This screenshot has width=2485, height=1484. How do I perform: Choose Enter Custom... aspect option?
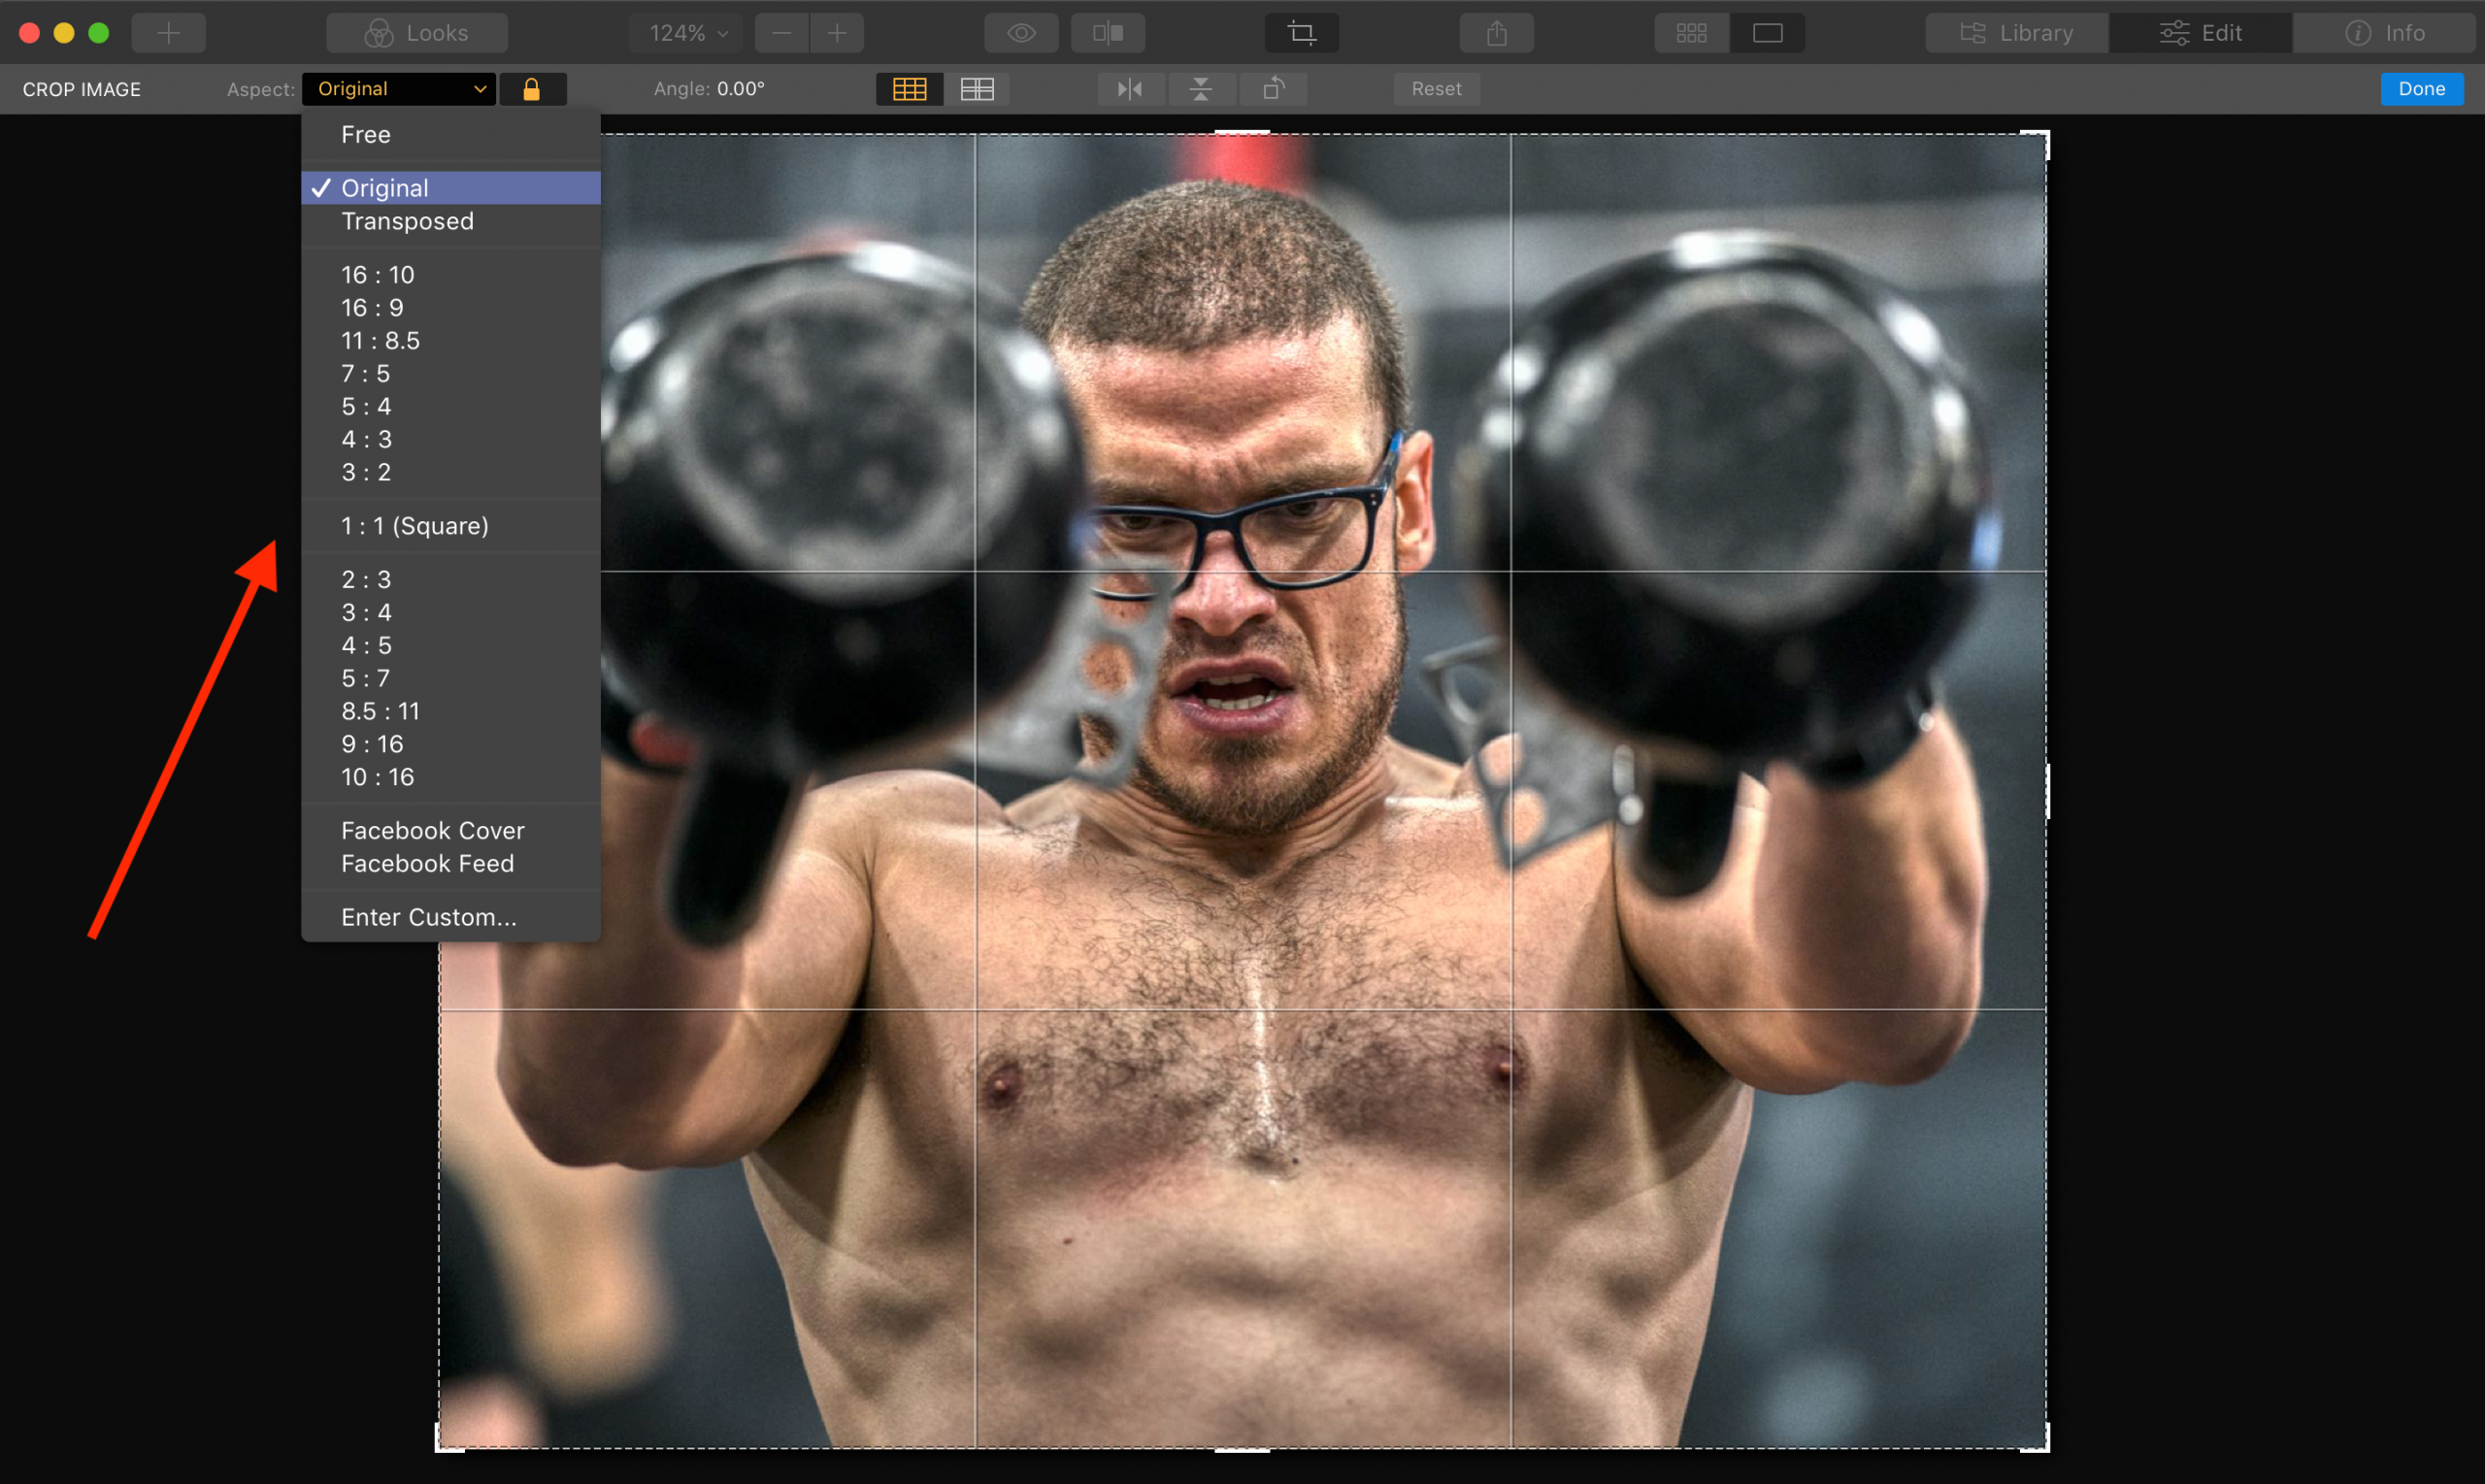coord(428,917)
